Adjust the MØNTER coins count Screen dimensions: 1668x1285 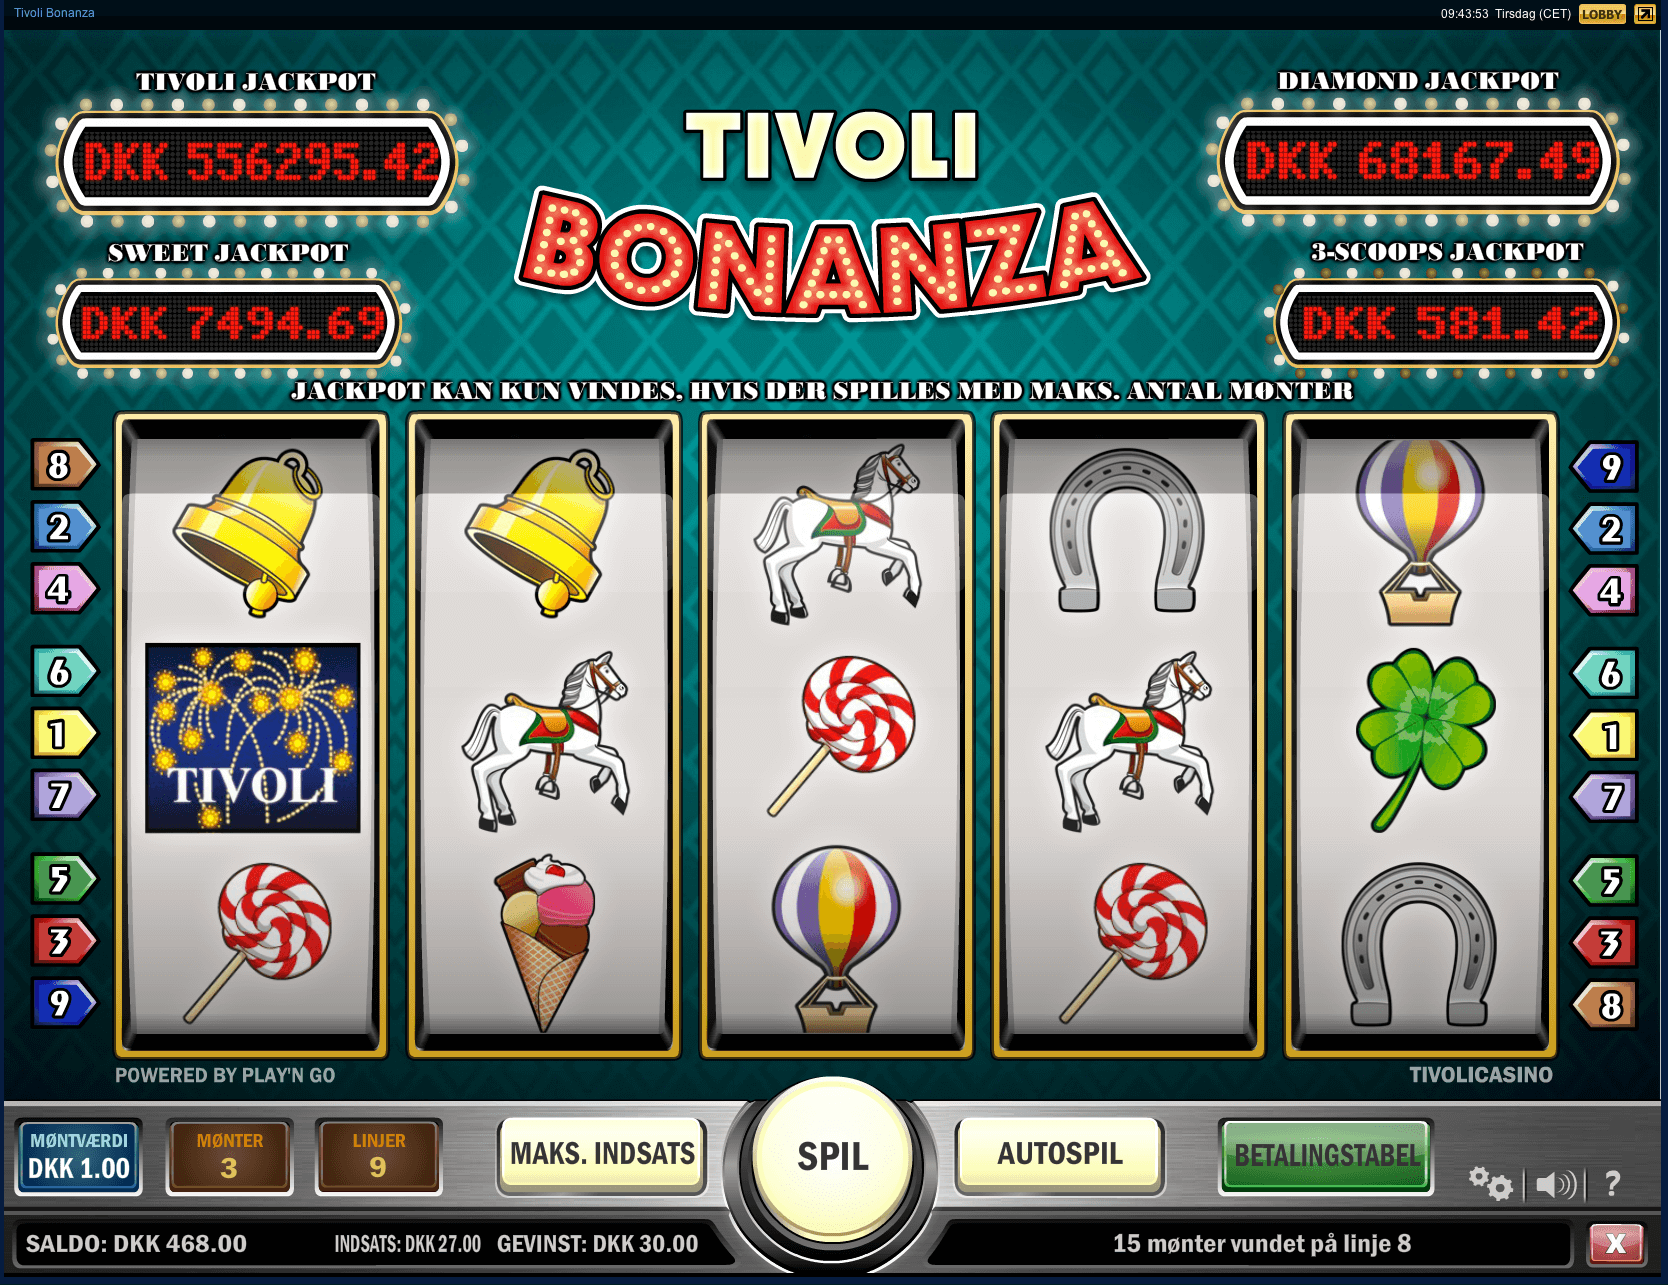pos(229,1157)
